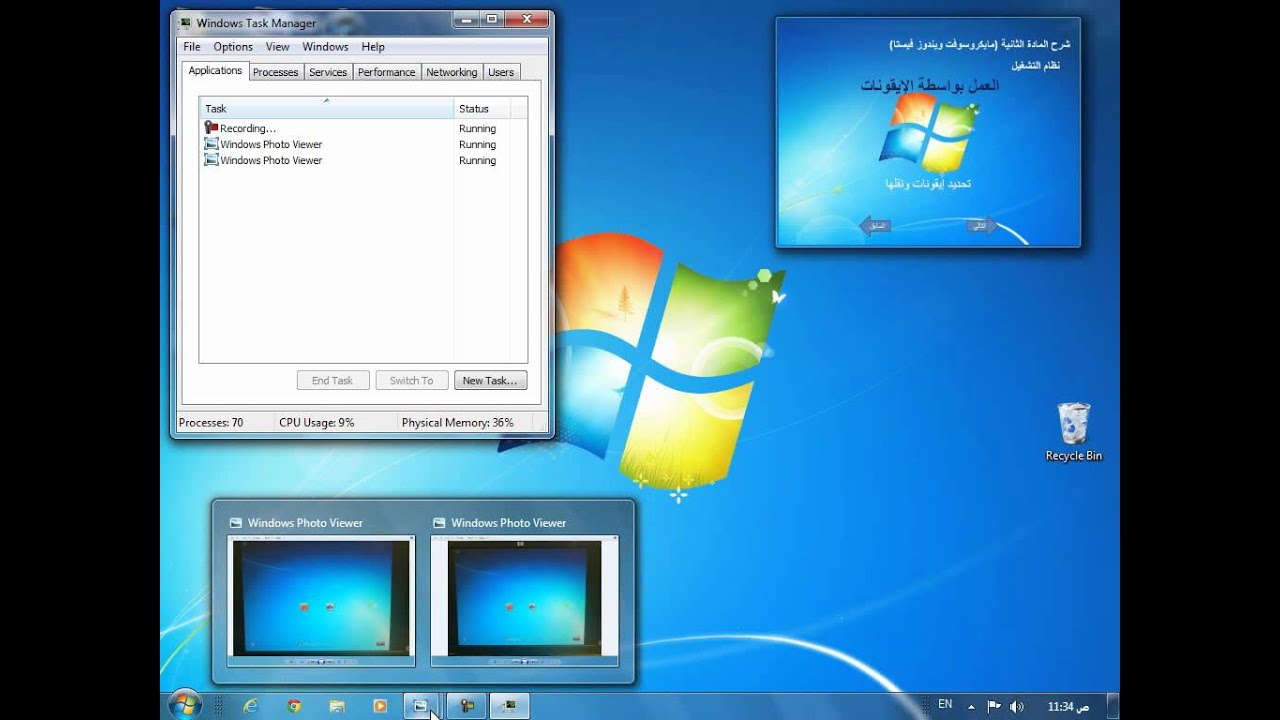Click the Recording task red icon
Viewport: 1280px width, 720px height.
pos(211,128)
